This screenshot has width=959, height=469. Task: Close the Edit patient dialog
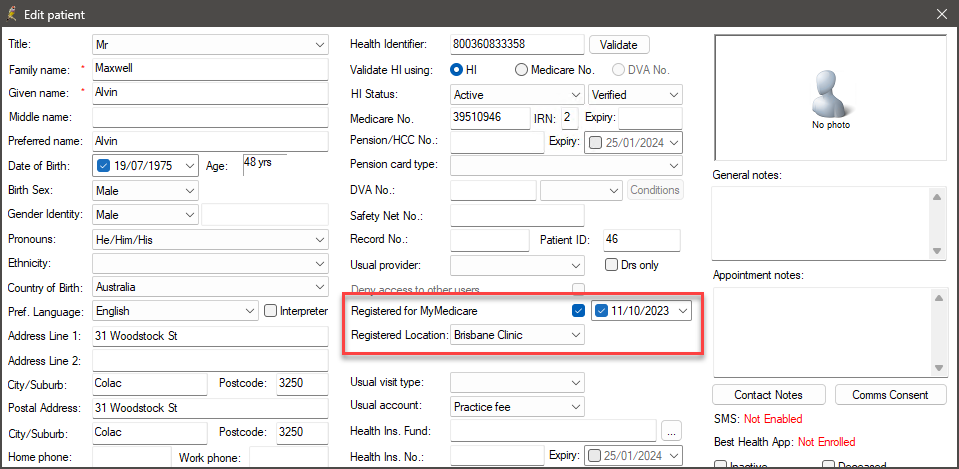[x=940, y=14]
